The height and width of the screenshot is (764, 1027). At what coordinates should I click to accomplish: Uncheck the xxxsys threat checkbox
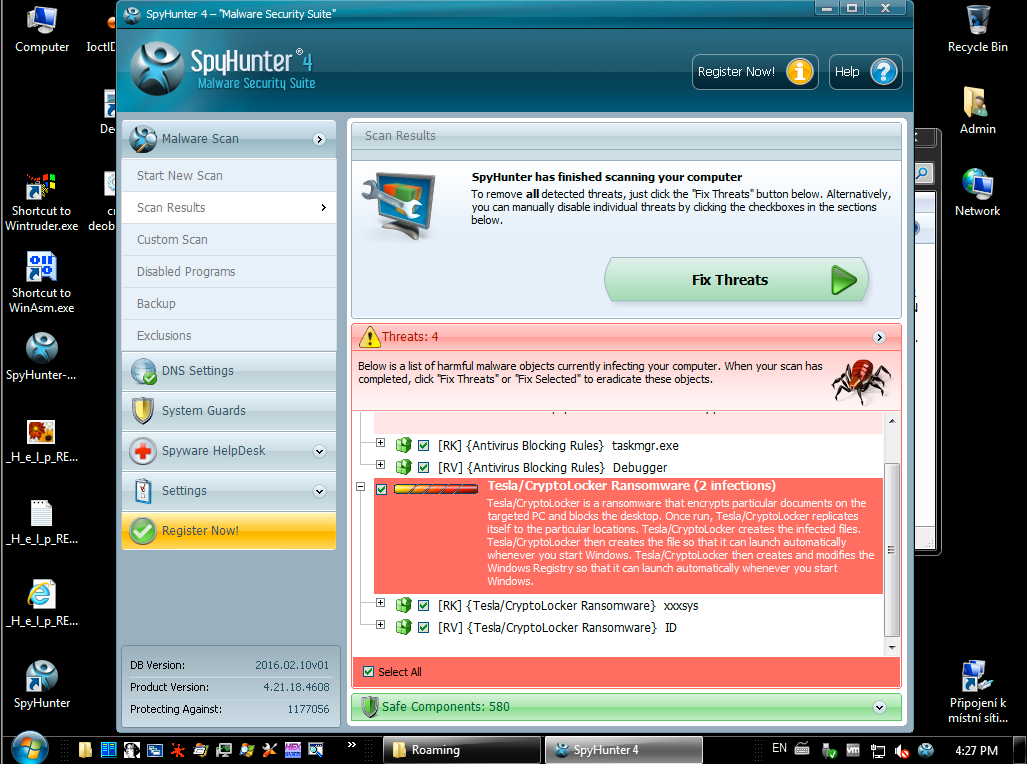pos(424,605)
